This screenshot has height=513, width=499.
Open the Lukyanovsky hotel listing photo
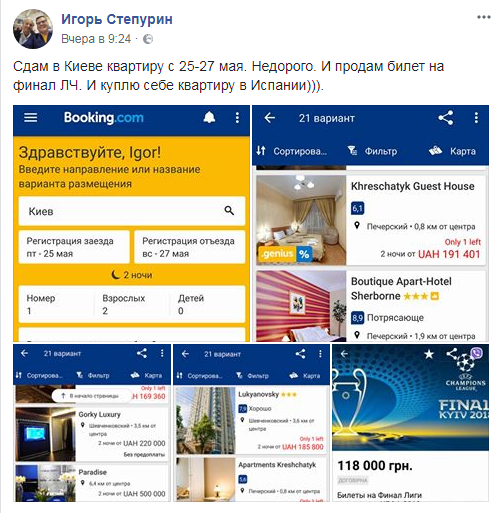pos(206,420)
